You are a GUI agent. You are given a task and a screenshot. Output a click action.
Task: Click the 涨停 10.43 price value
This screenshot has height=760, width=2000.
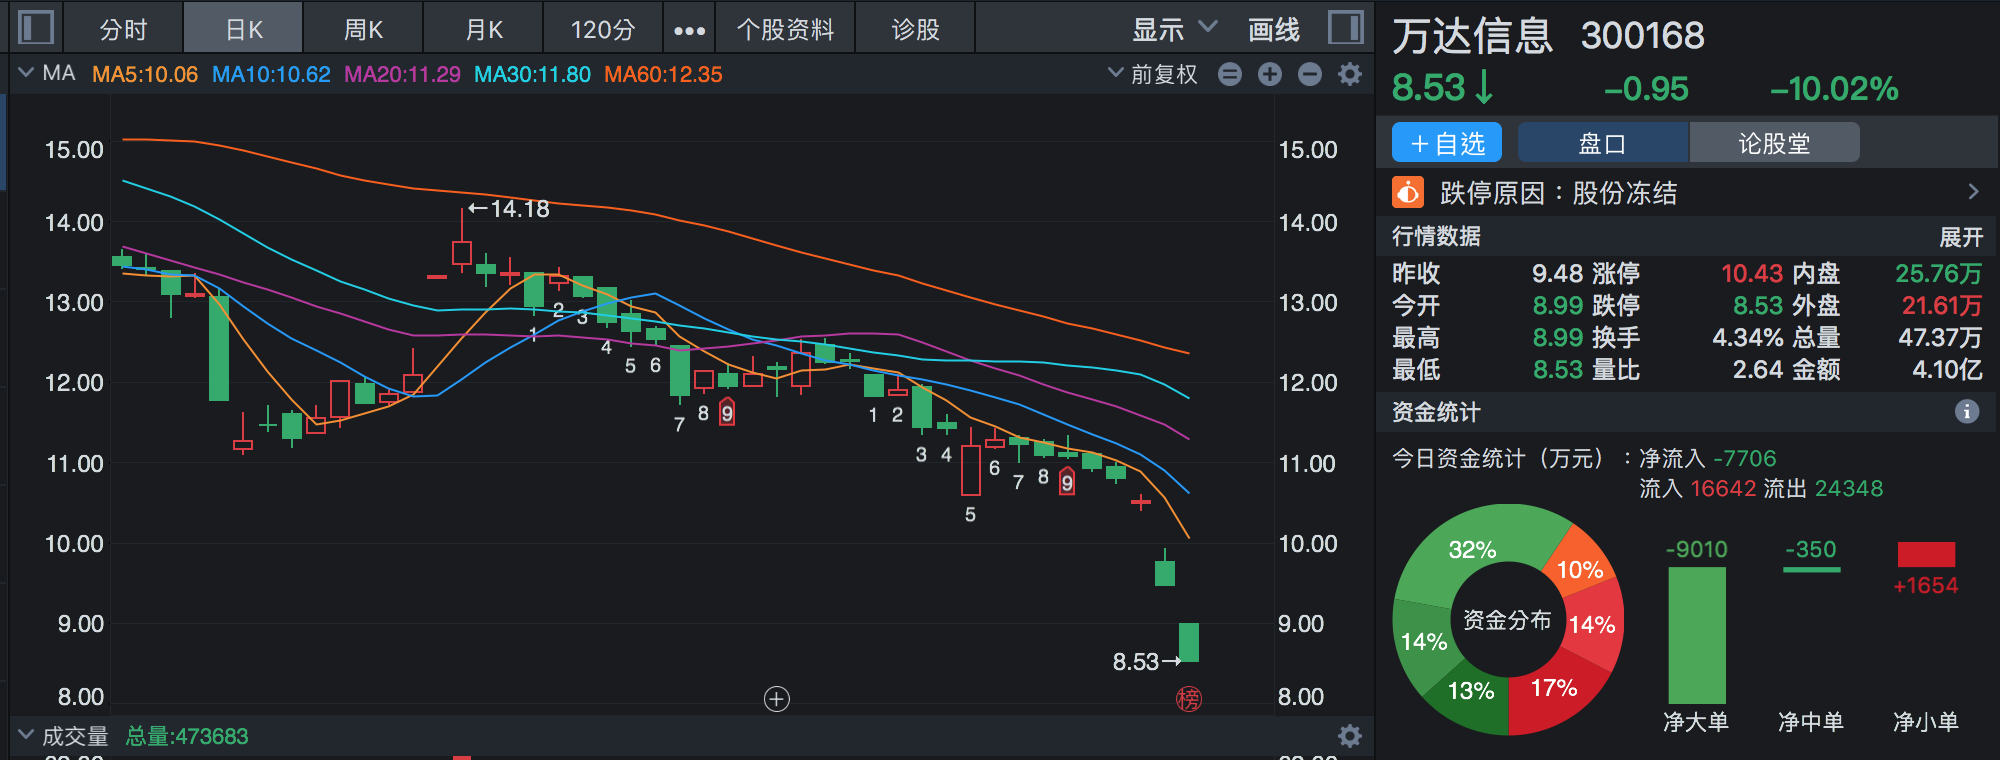[x=1752, y=273]
